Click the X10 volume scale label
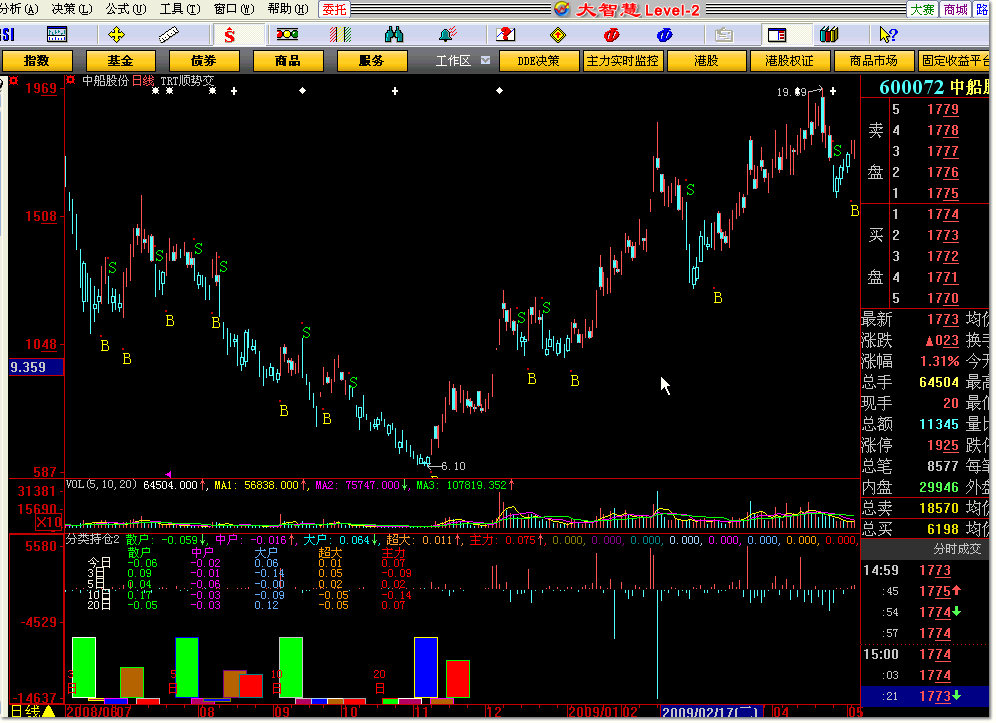 (48, 522)
